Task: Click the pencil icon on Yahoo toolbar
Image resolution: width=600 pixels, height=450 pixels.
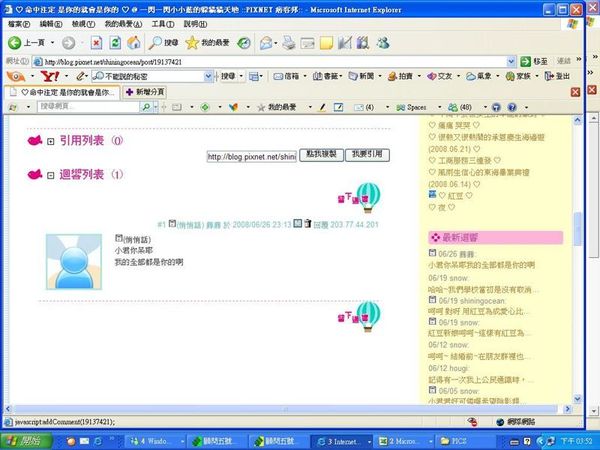Action: [80, 76]
